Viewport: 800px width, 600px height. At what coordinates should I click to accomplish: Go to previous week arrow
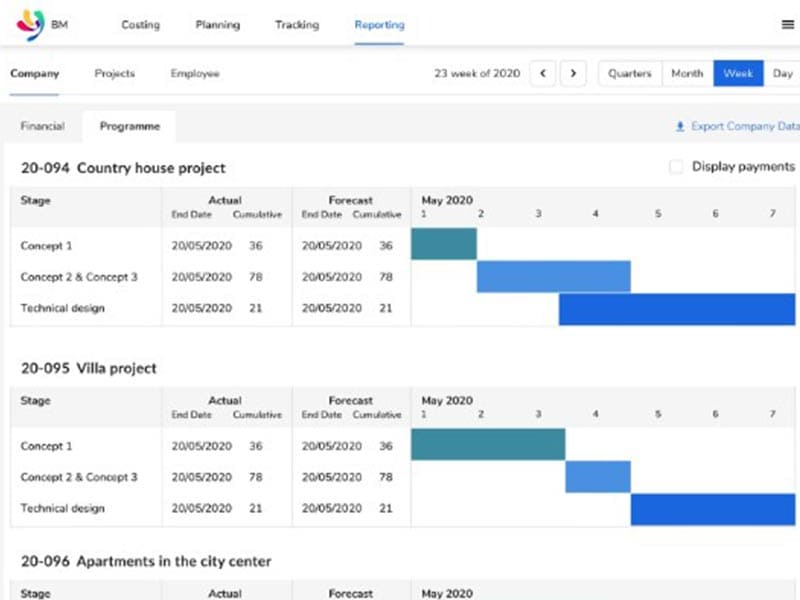(543, 74)
